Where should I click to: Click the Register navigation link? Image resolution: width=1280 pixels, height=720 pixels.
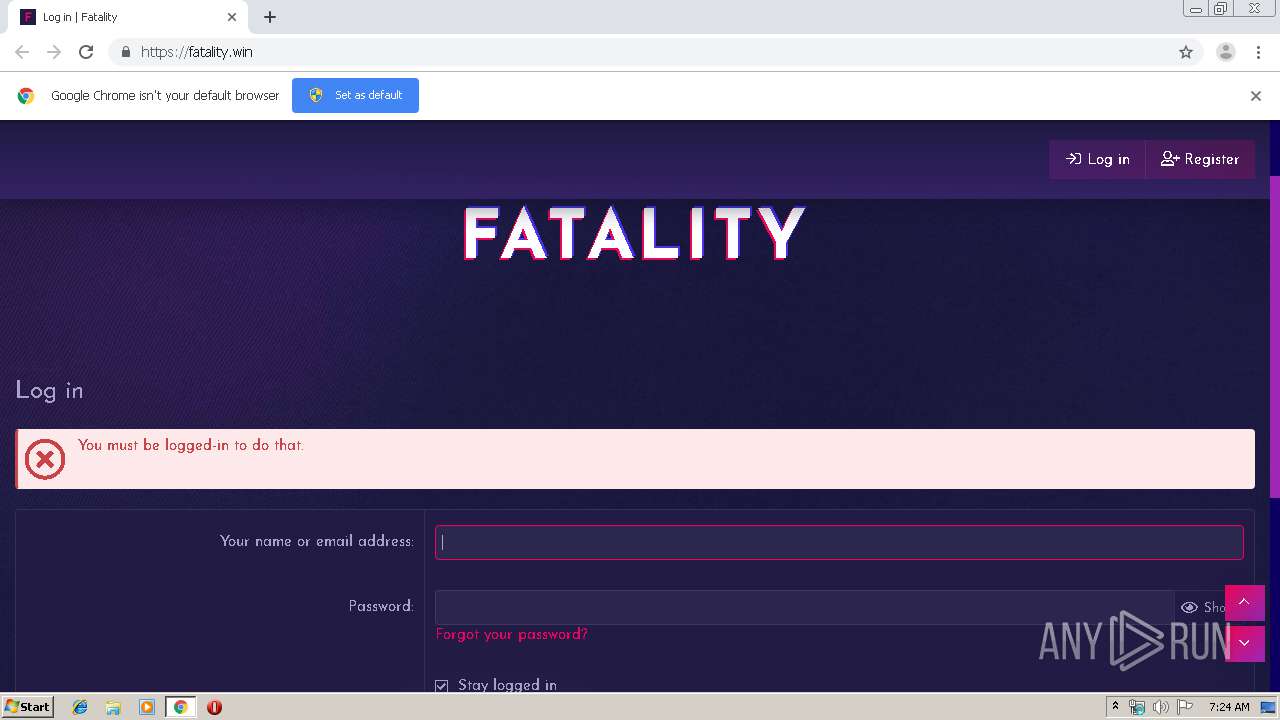click(1200, 159)
